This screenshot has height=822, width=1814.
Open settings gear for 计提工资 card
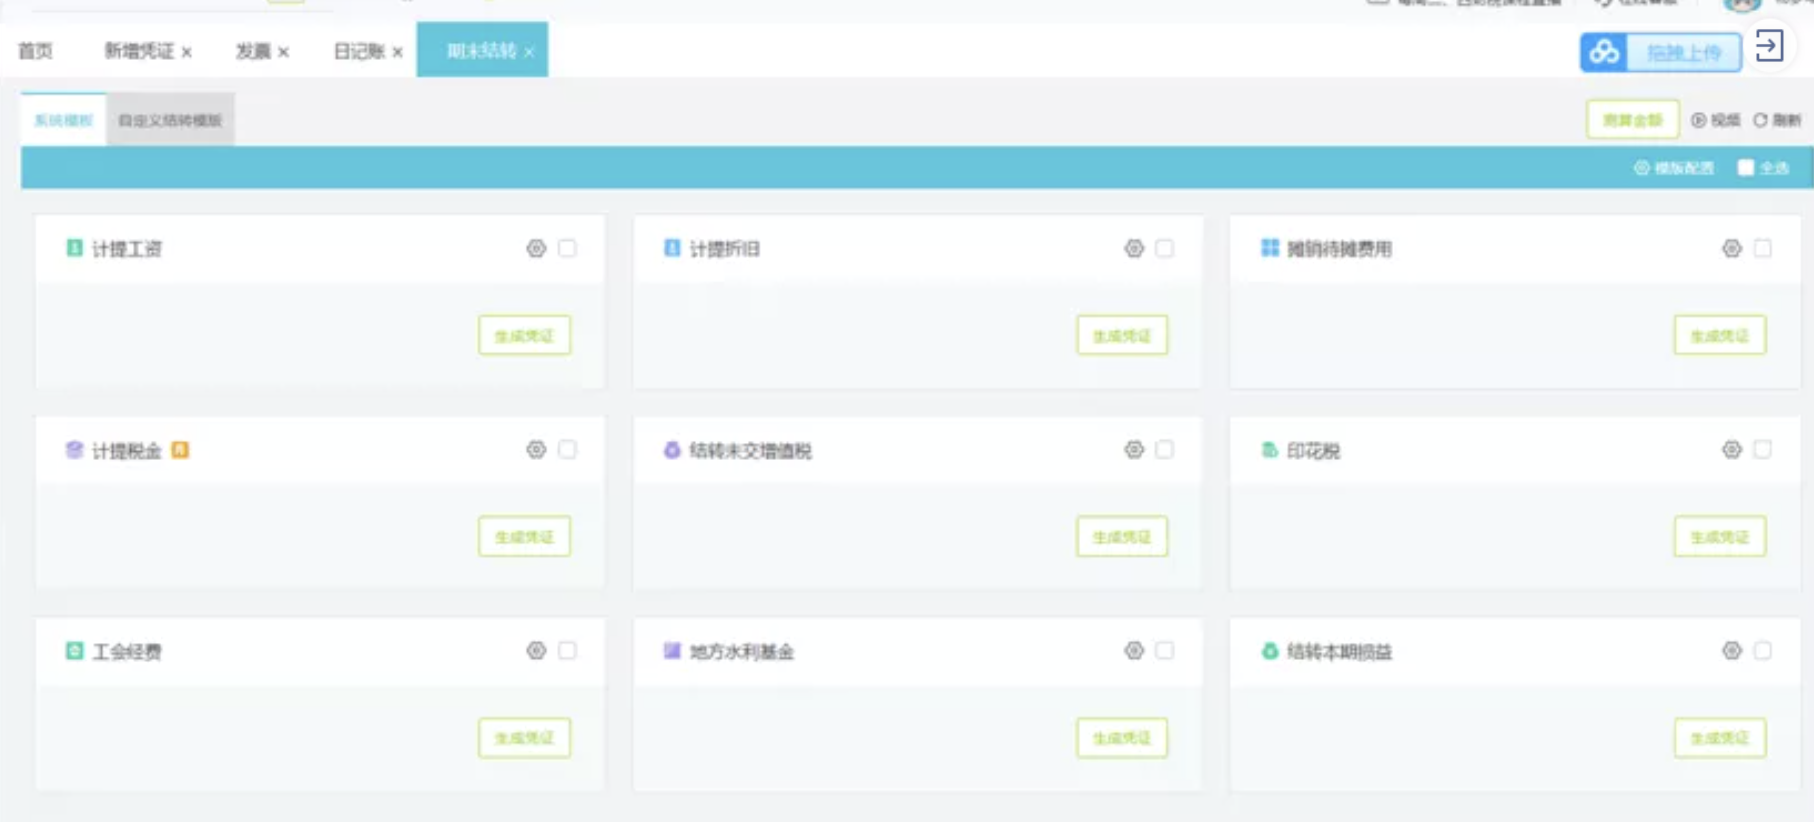pyautogui.click(x=536, y=248)
